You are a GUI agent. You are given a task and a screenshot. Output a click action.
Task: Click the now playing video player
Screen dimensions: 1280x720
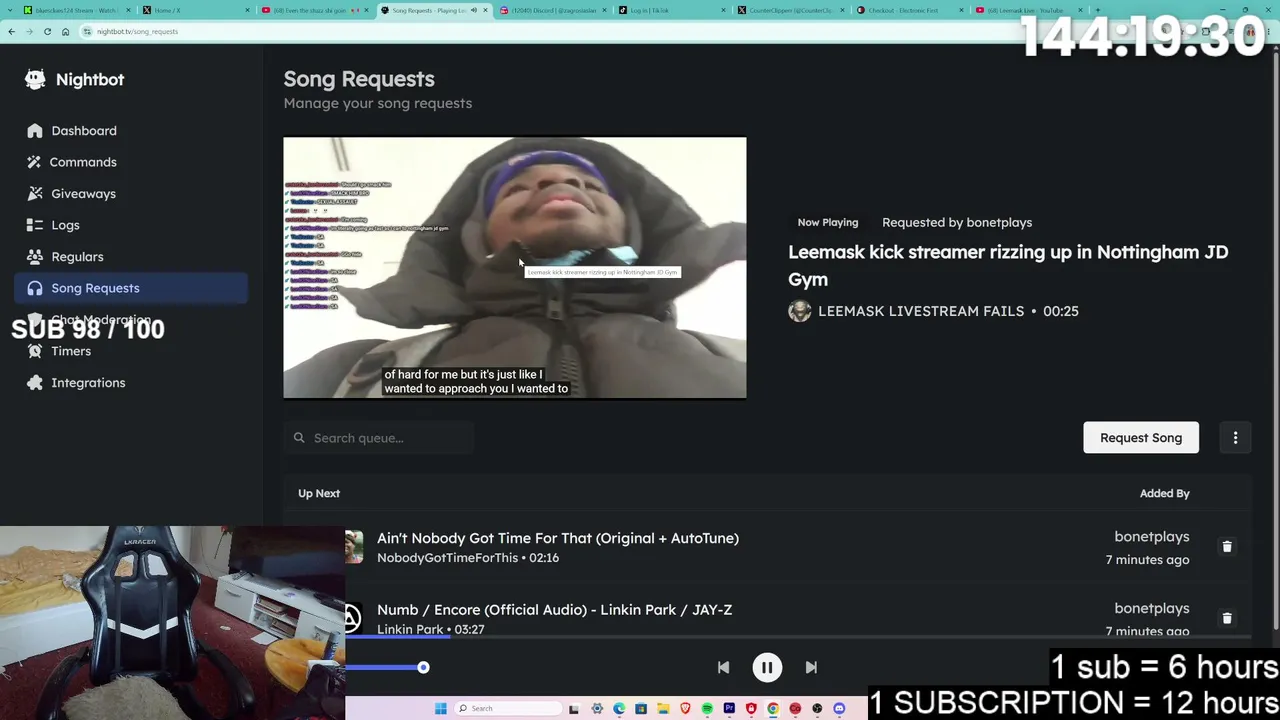pyautogui.click(x=515, y=268)
